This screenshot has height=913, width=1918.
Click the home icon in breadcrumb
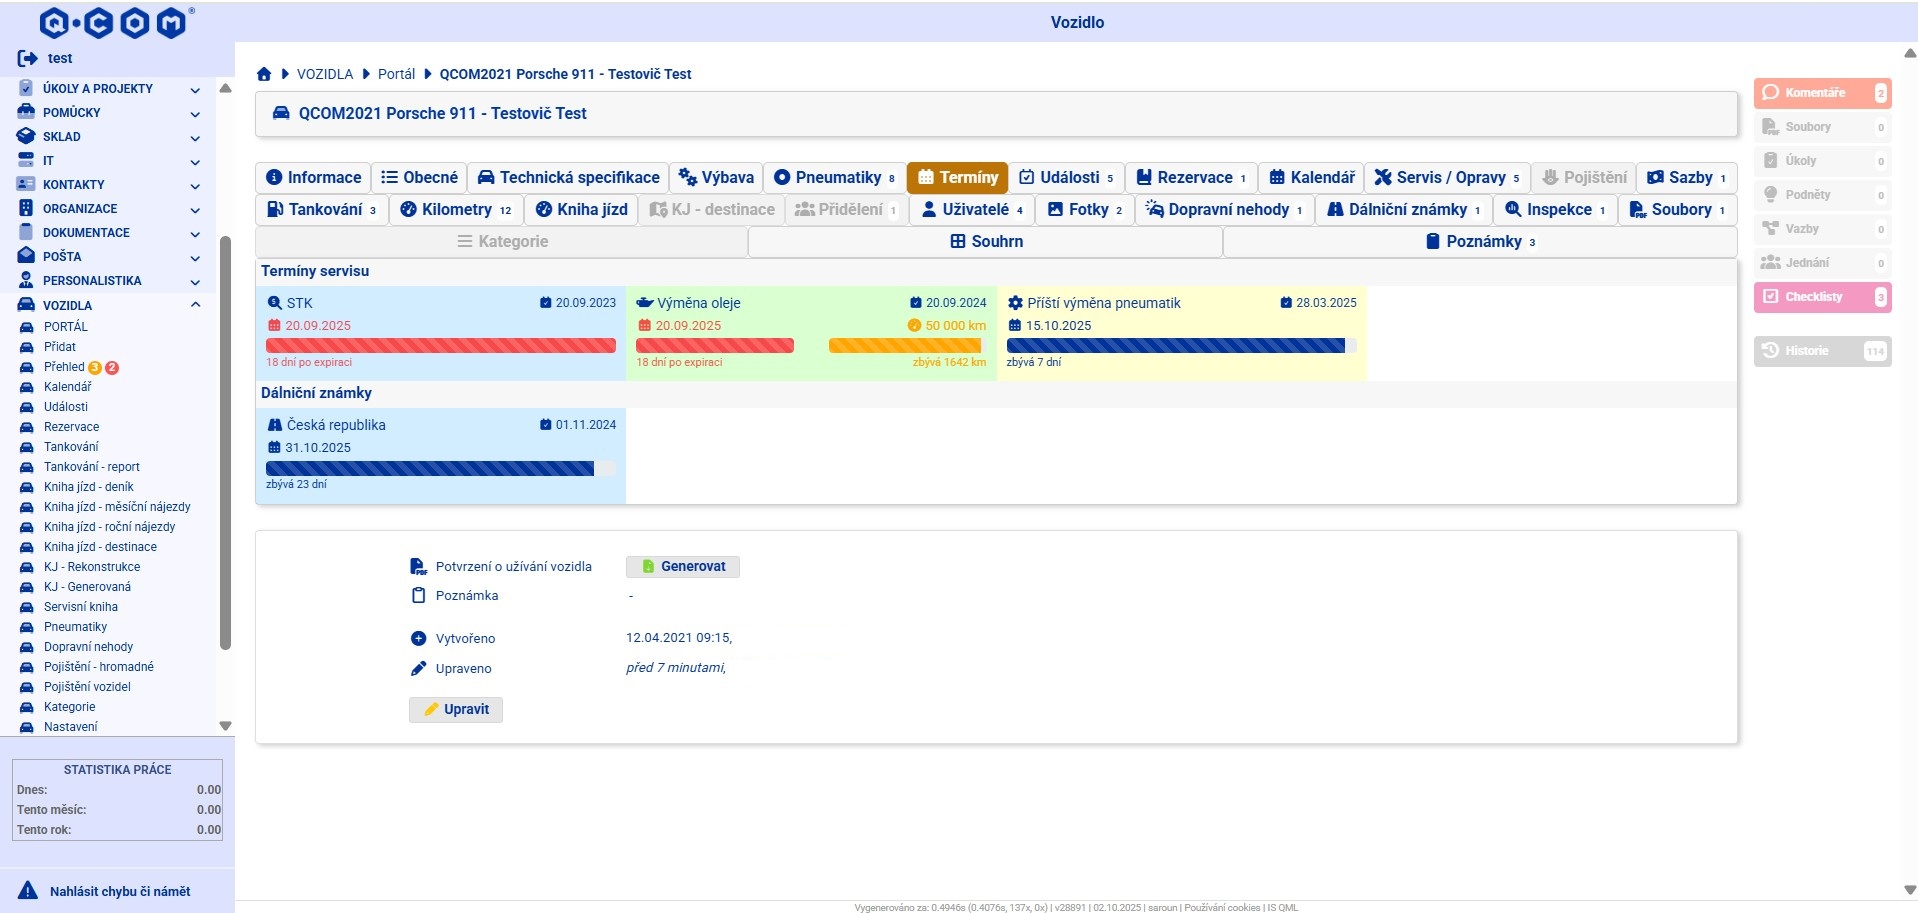pos(264,74)
